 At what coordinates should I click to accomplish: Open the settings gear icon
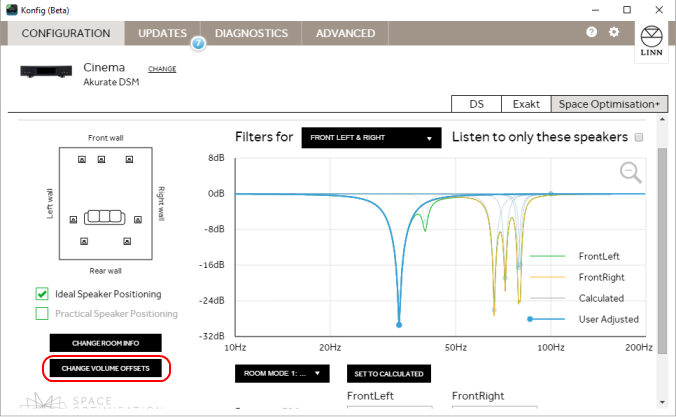tap(614, 32)
